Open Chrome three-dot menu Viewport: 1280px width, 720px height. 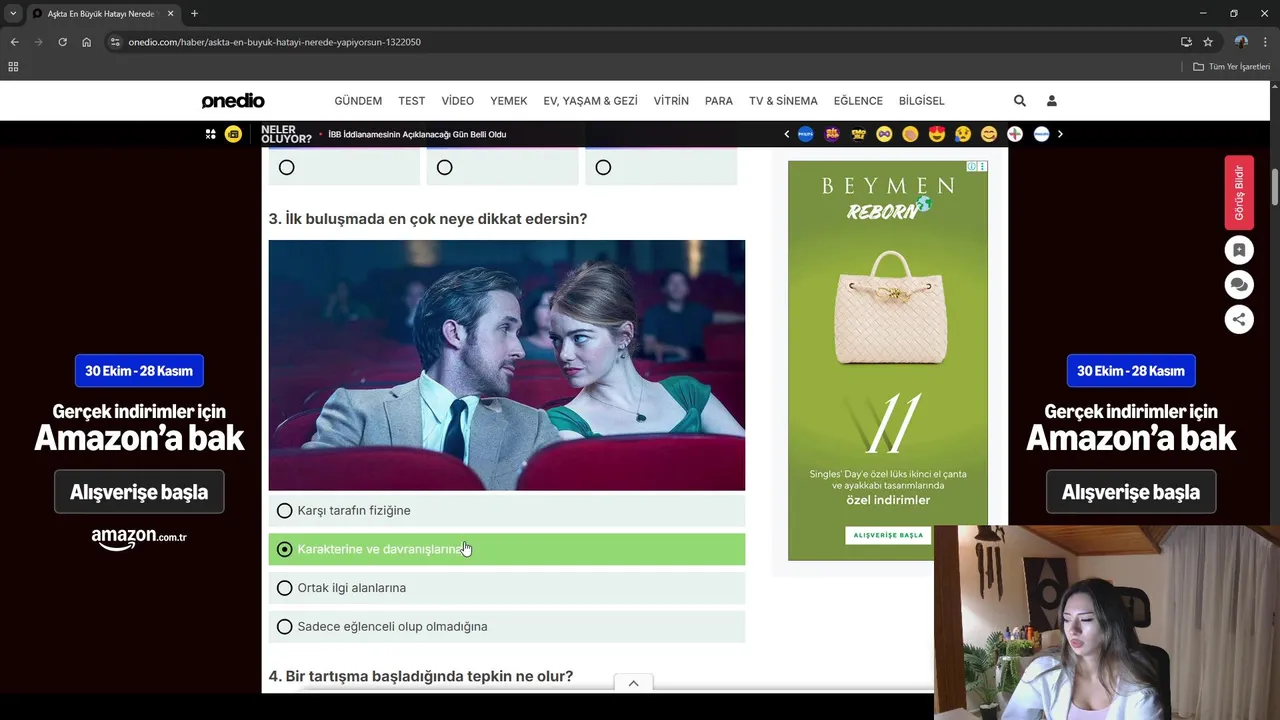pos(1265,42)
